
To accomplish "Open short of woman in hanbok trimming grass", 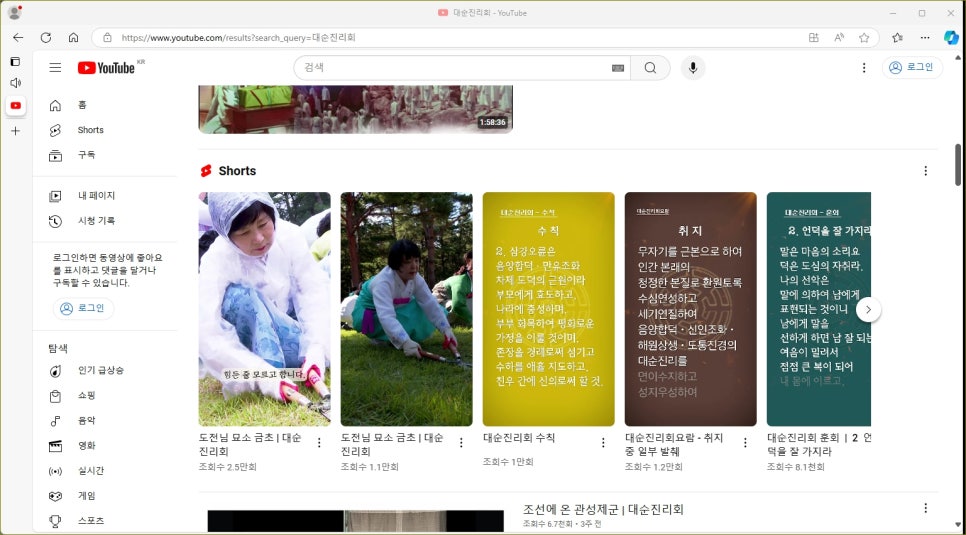I will 407,309.
